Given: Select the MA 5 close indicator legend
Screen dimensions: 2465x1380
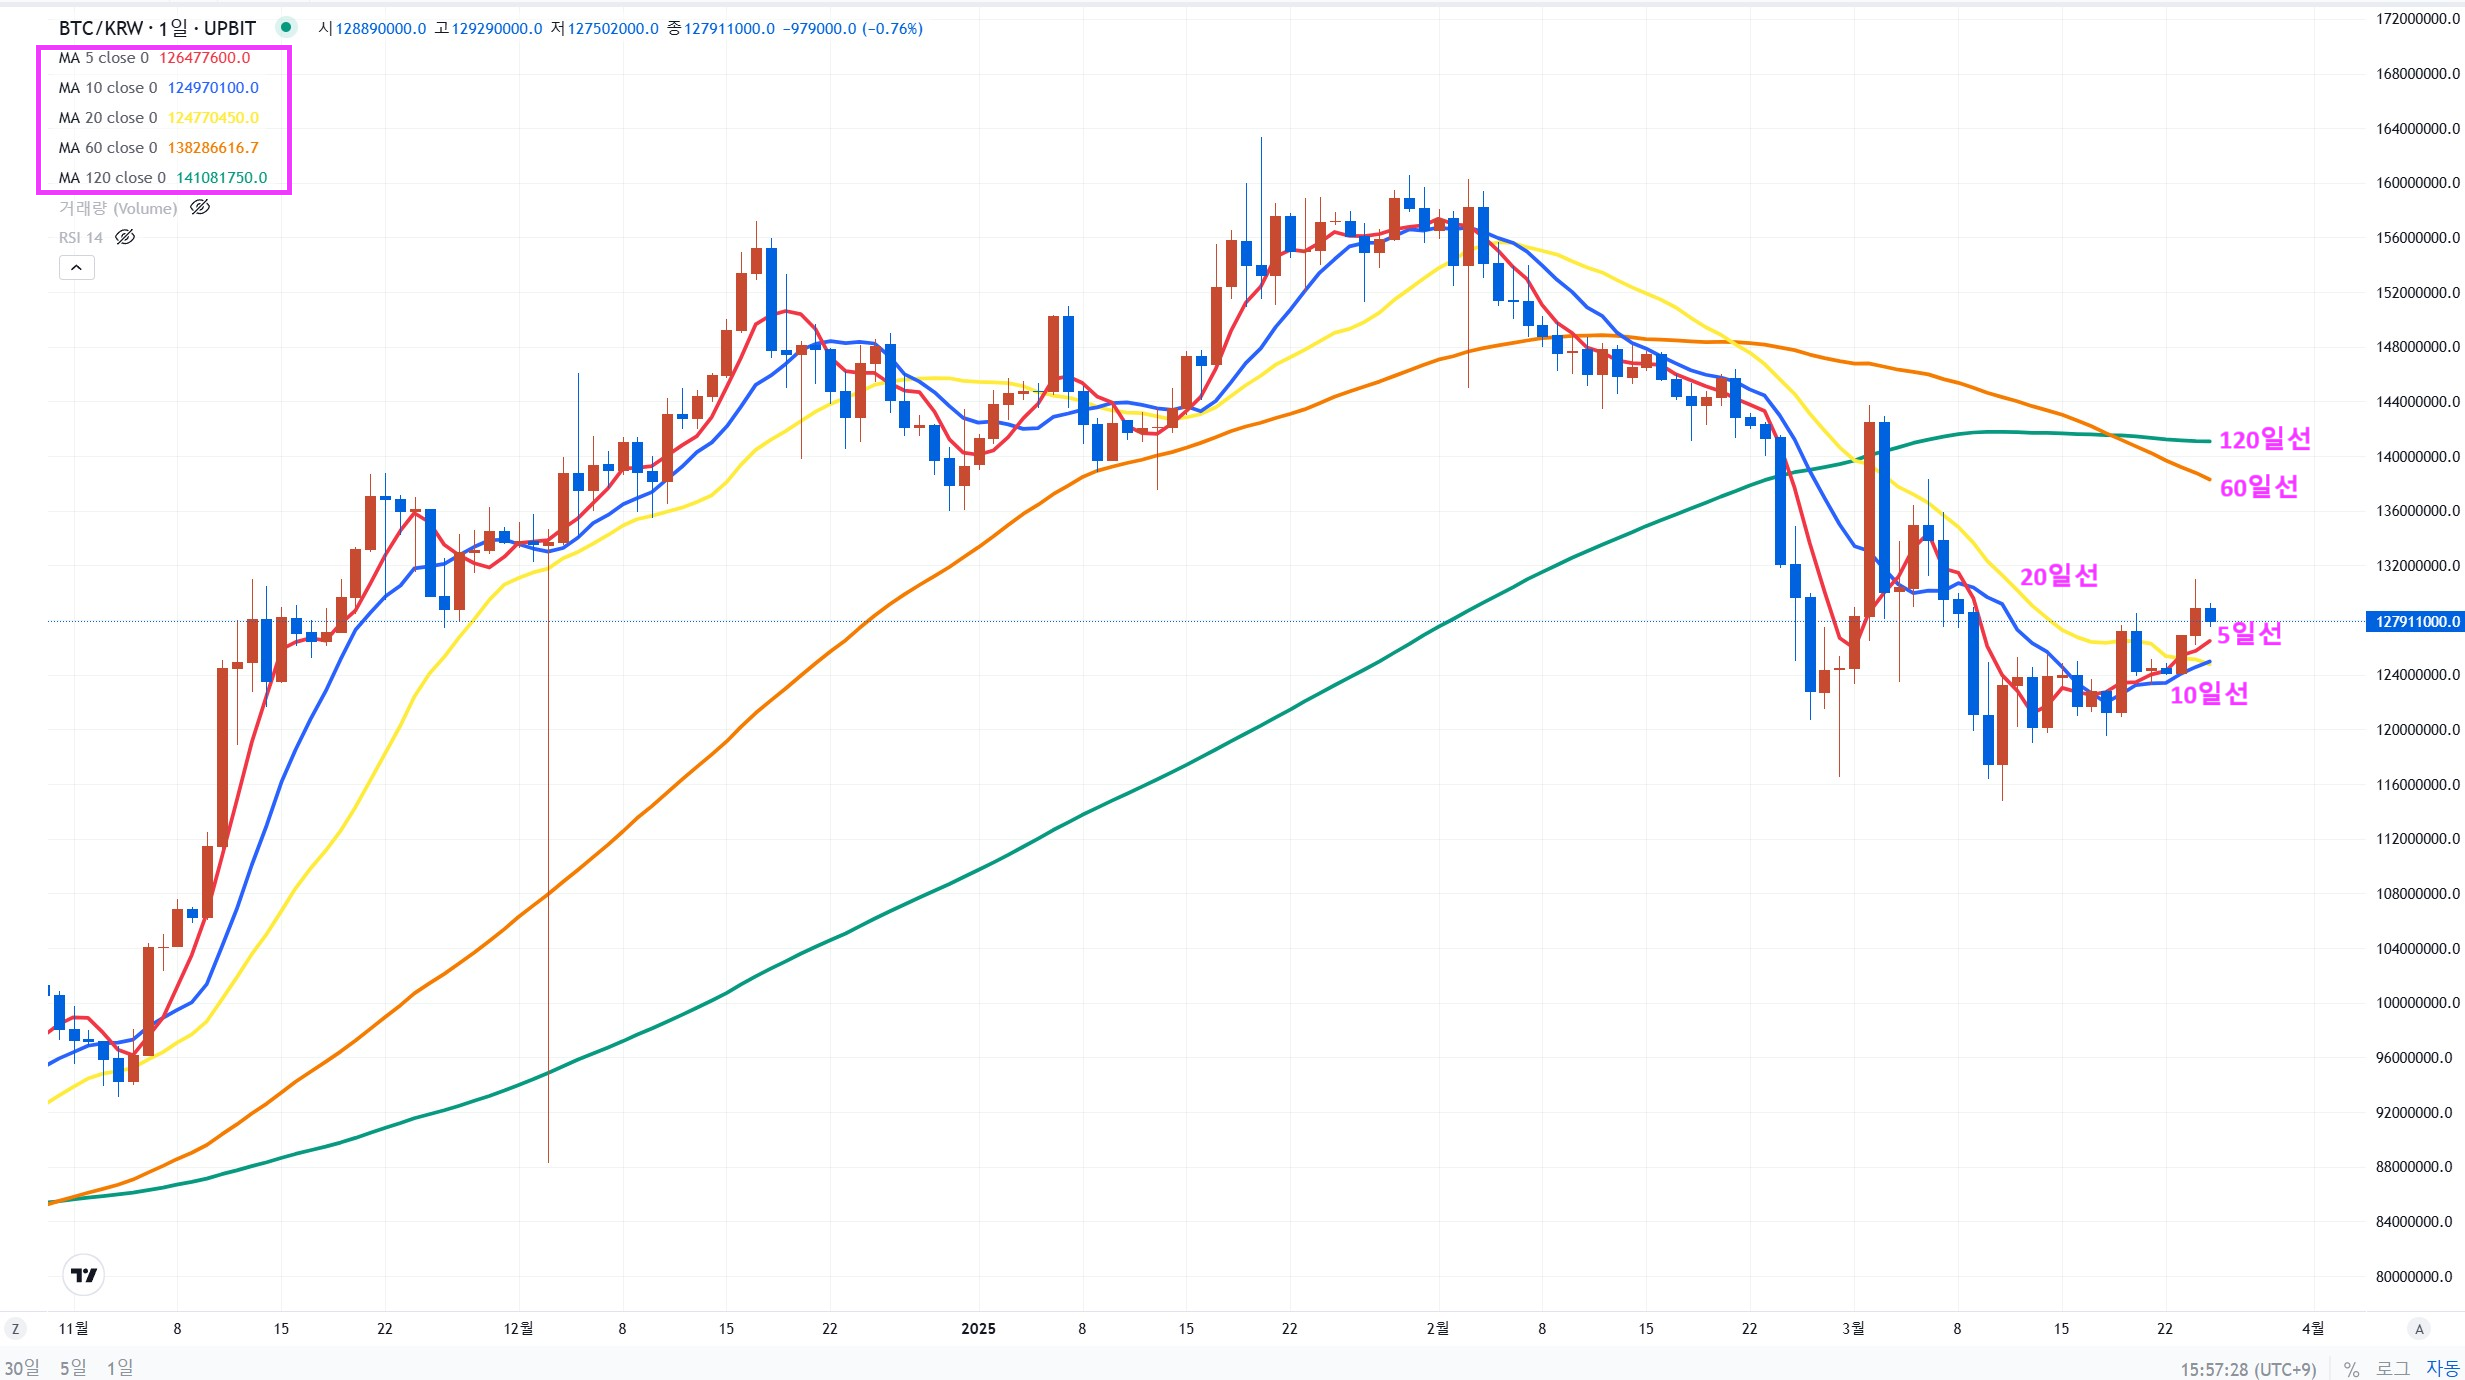Looking at the screenshot, I should click(x=103, y=58).
